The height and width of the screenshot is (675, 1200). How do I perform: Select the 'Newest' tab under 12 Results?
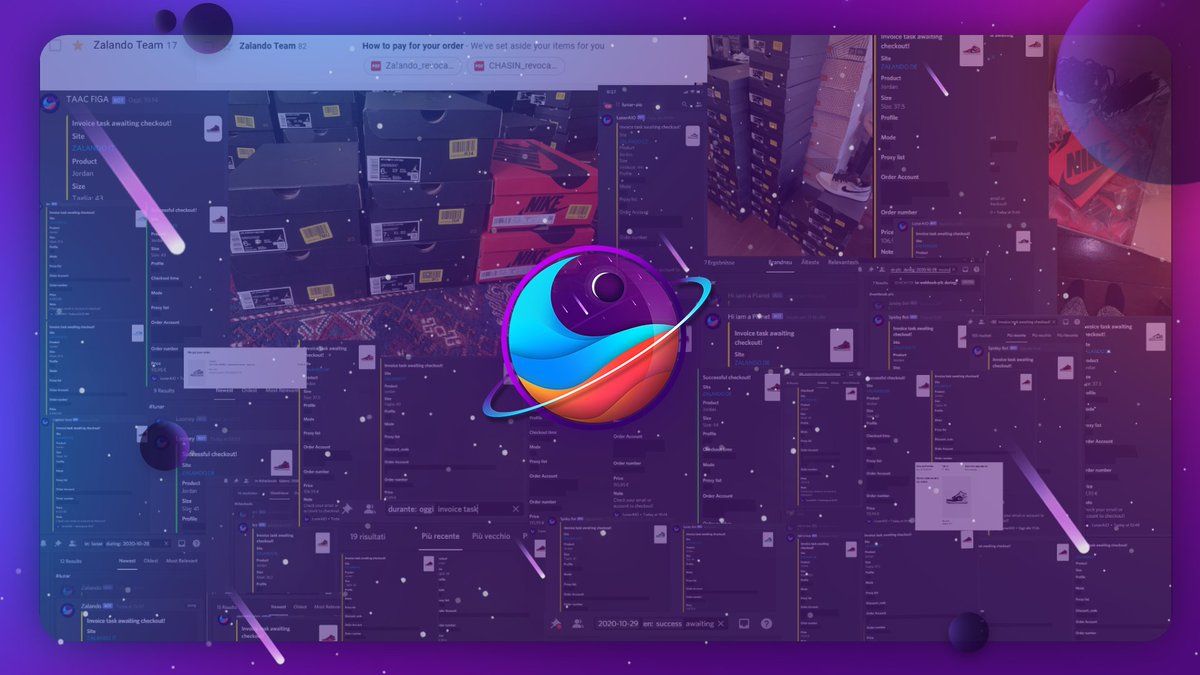127,561
